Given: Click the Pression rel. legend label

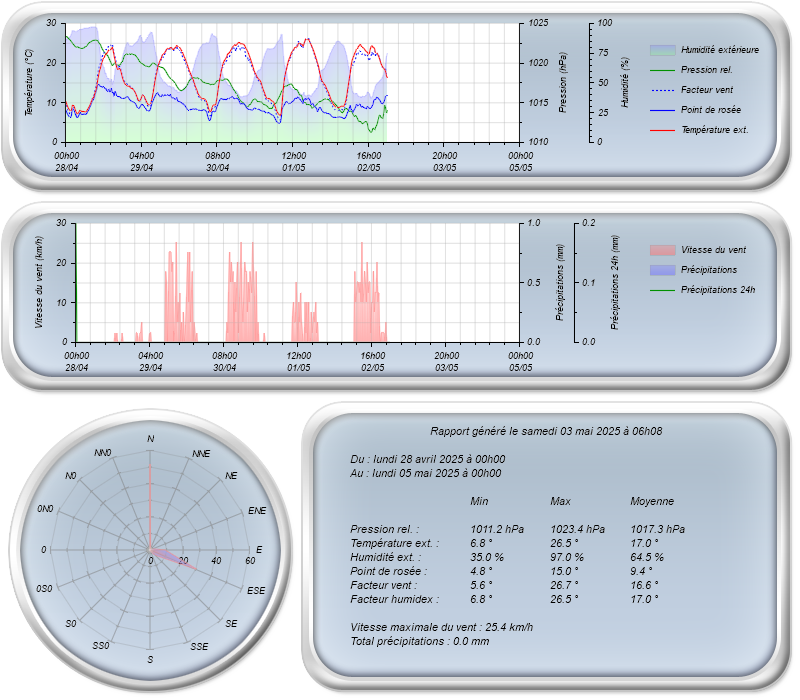Looking at the screenshot, I should tap(707, 70).
